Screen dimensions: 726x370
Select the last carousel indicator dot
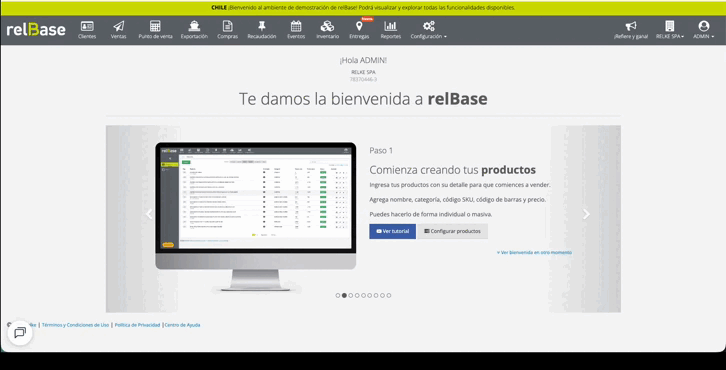point(389,295)
